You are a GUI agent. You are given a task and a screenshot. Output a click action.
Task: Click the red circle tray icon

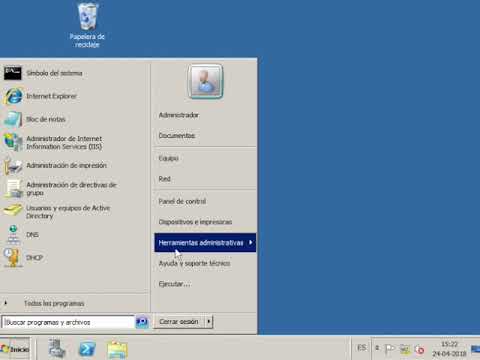point(420,350)
